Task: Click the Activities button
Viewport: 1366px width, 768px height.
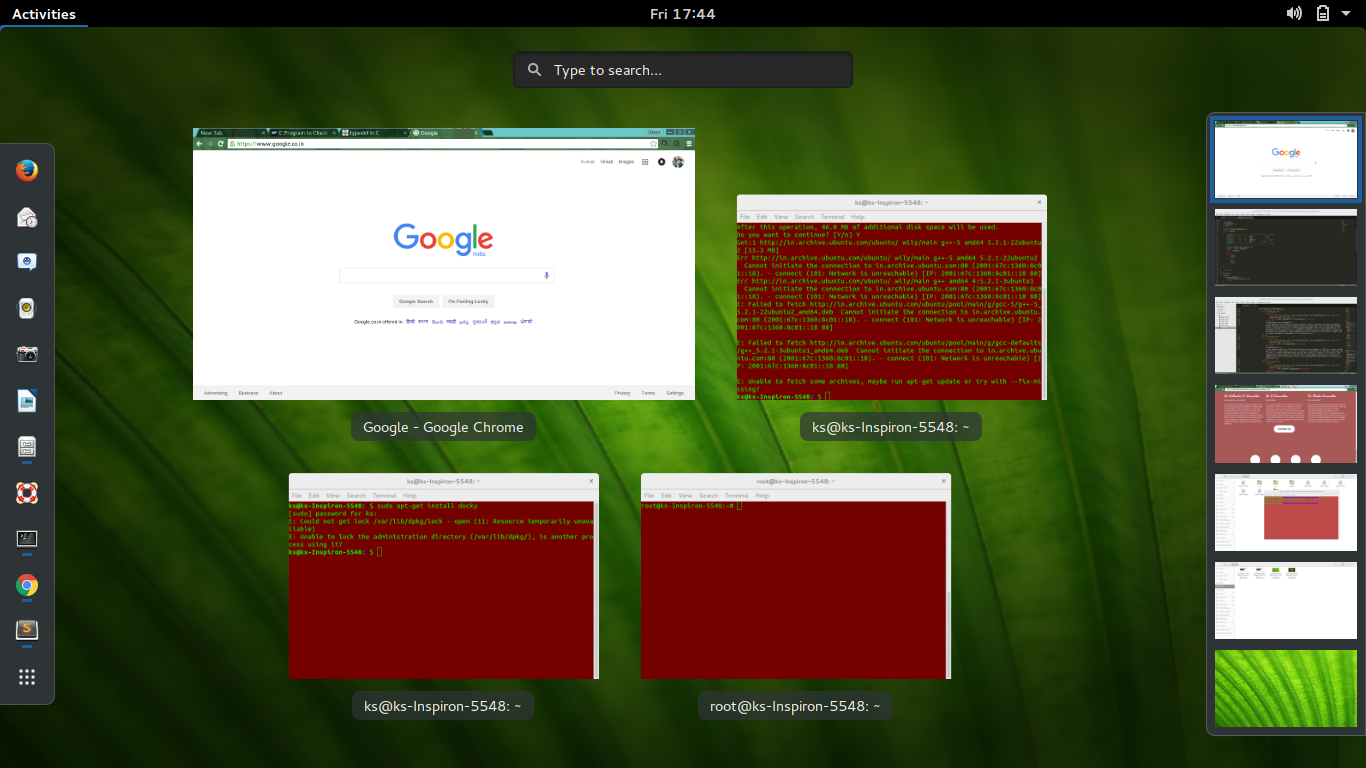Action: pos(44,13)
